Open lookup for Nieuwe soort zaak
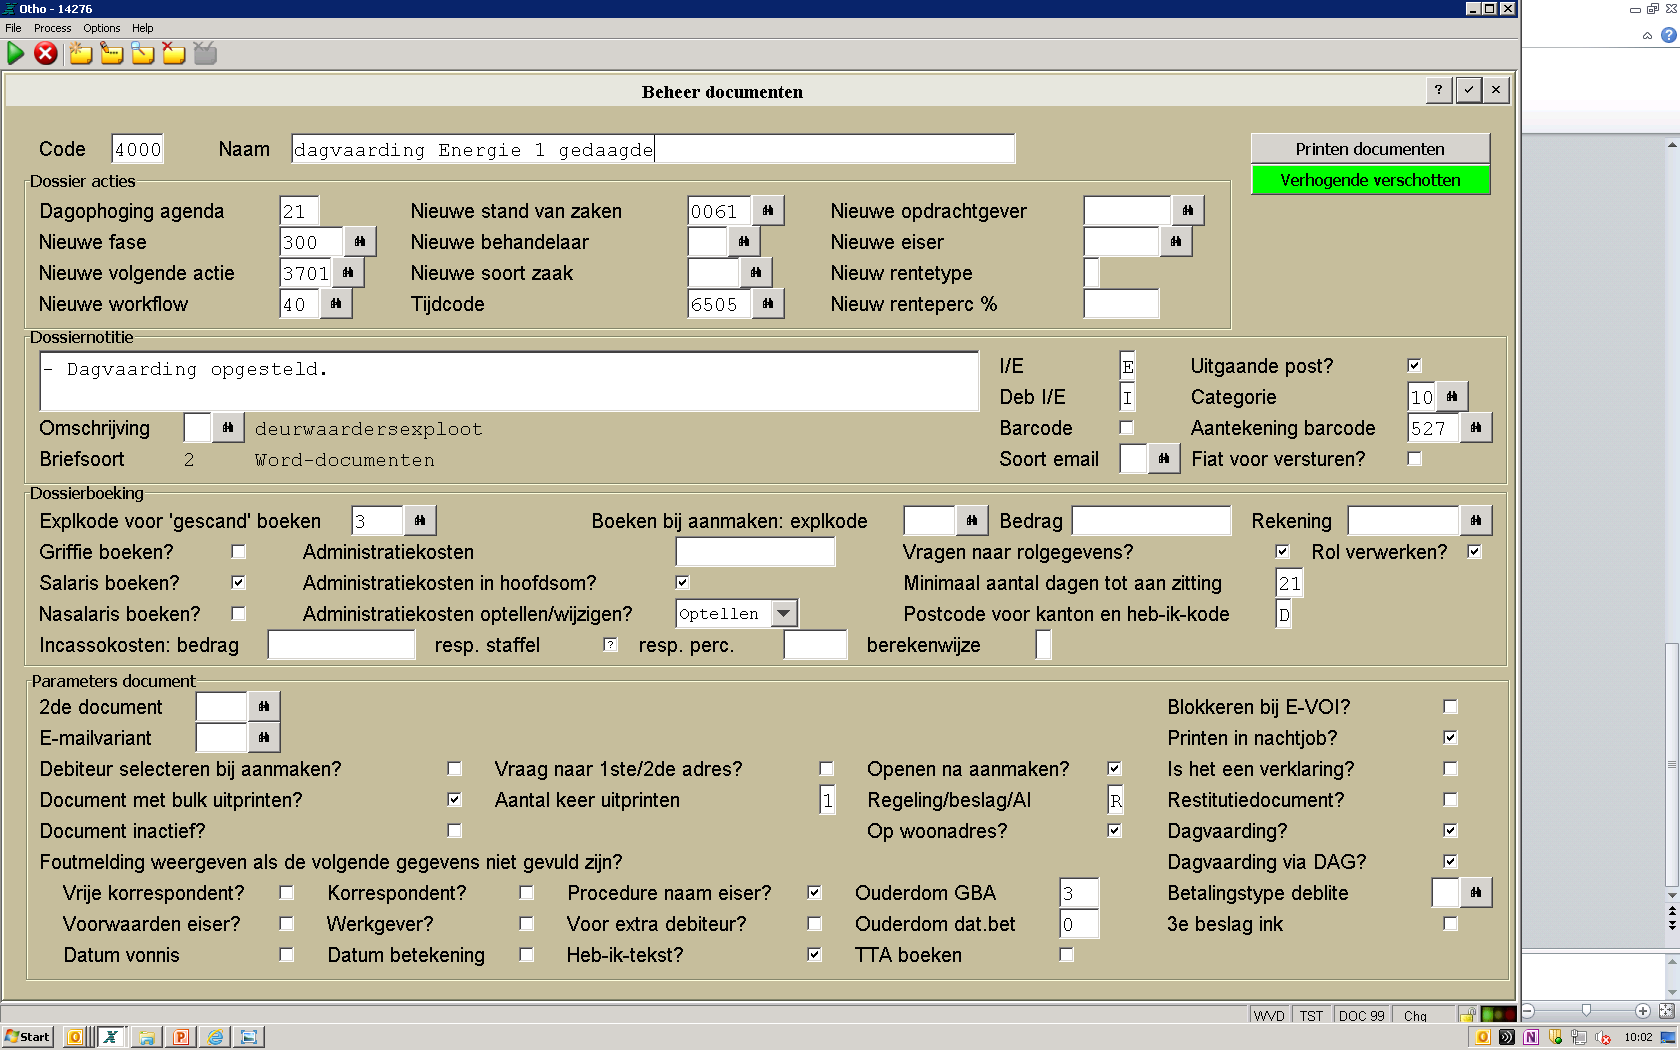 click(x=756, y=273)
